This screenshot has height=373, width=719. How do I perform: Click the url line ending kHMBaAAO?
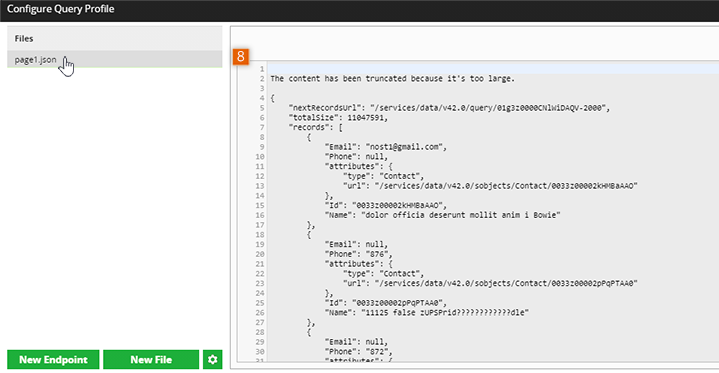point(490,186)
